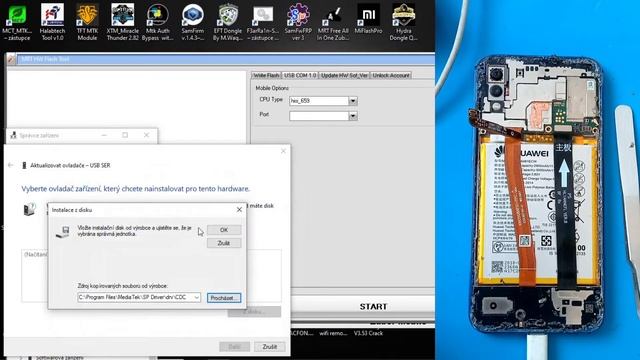Open the Halabtech Tool v1.0 shortcut
Image resolution: width=640 pixels, height=360 pixels.
[x=52, y=22]
